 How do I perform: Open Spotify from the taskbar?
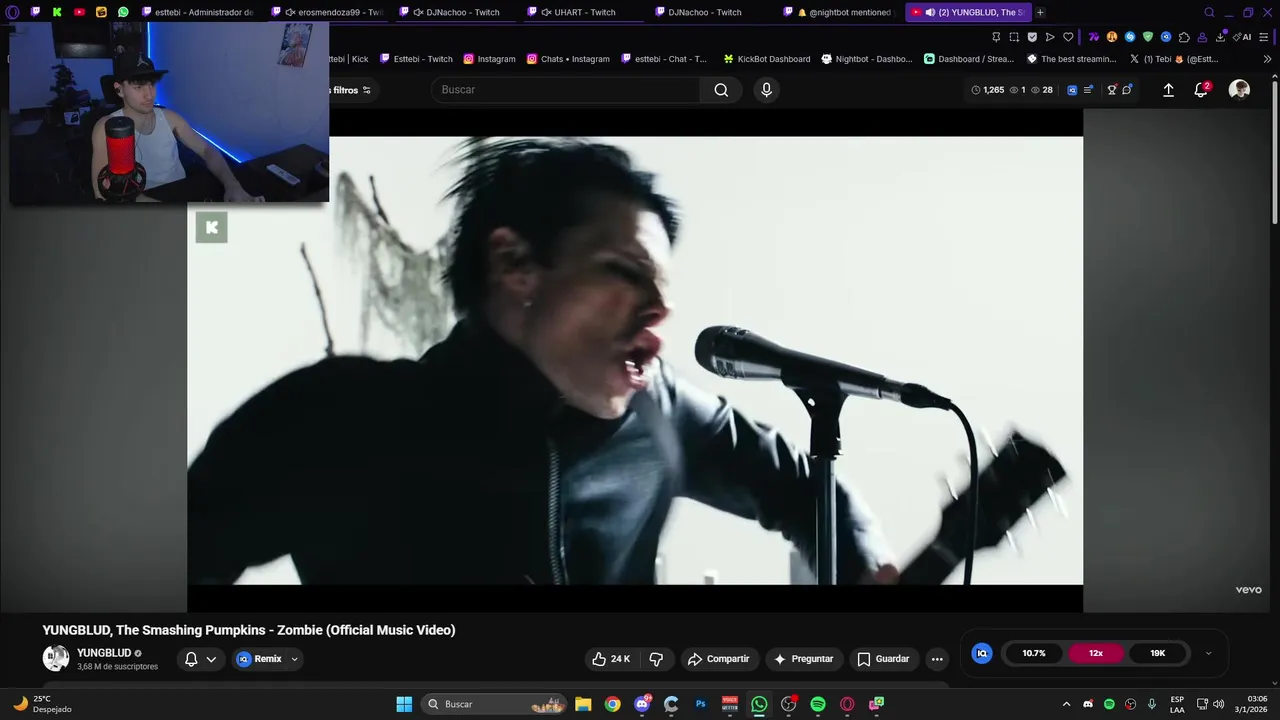818,704
